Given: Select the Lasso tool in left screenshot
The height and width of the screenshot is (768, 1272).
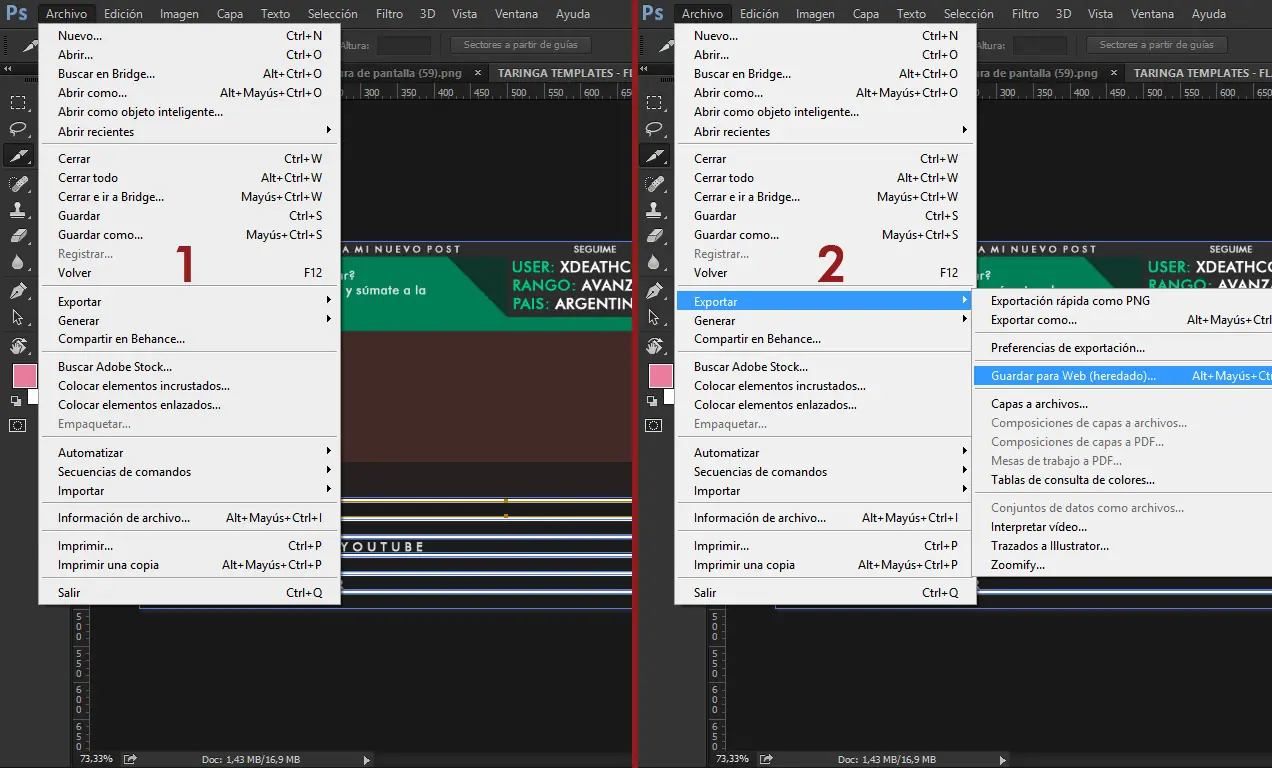Looking at the screenshot, I should click(x=18, y=129).
